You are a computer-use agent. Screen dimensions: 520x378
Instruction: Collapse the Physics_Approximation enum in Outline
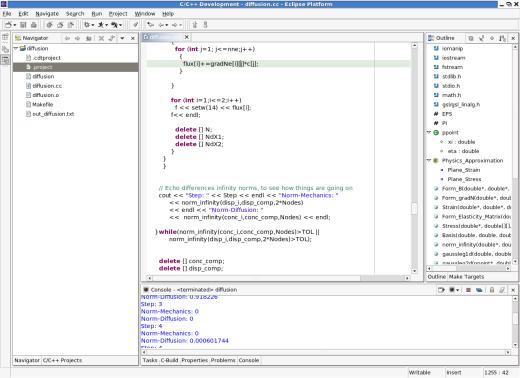click(429, 160)
